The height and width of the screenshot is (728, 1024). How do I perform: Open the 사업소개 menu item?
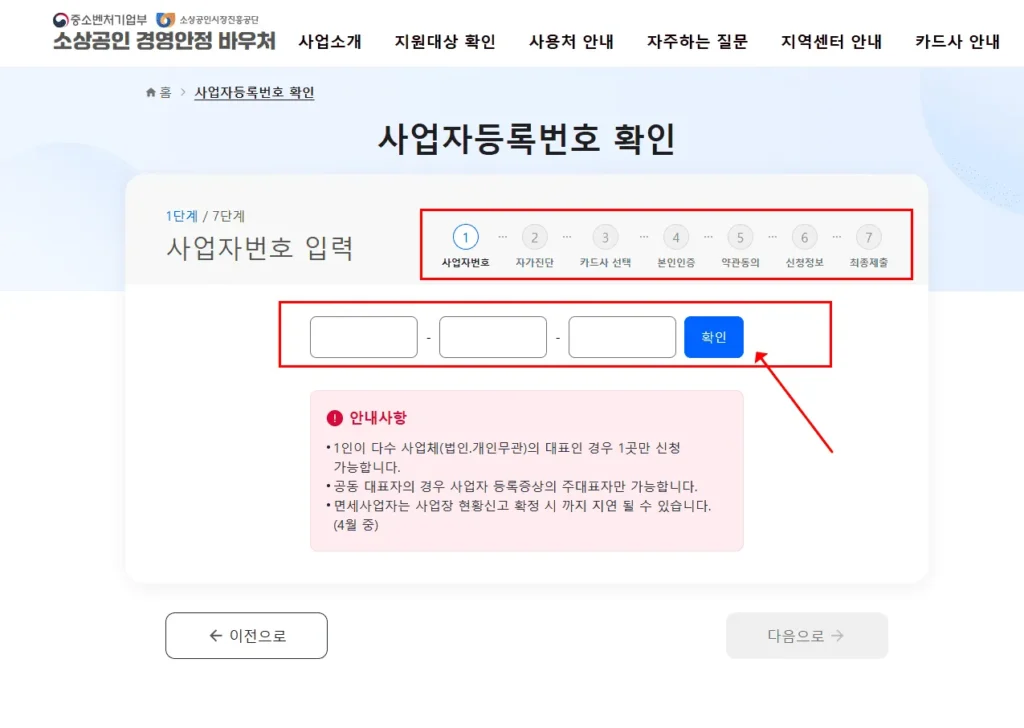tap(331, 42)
